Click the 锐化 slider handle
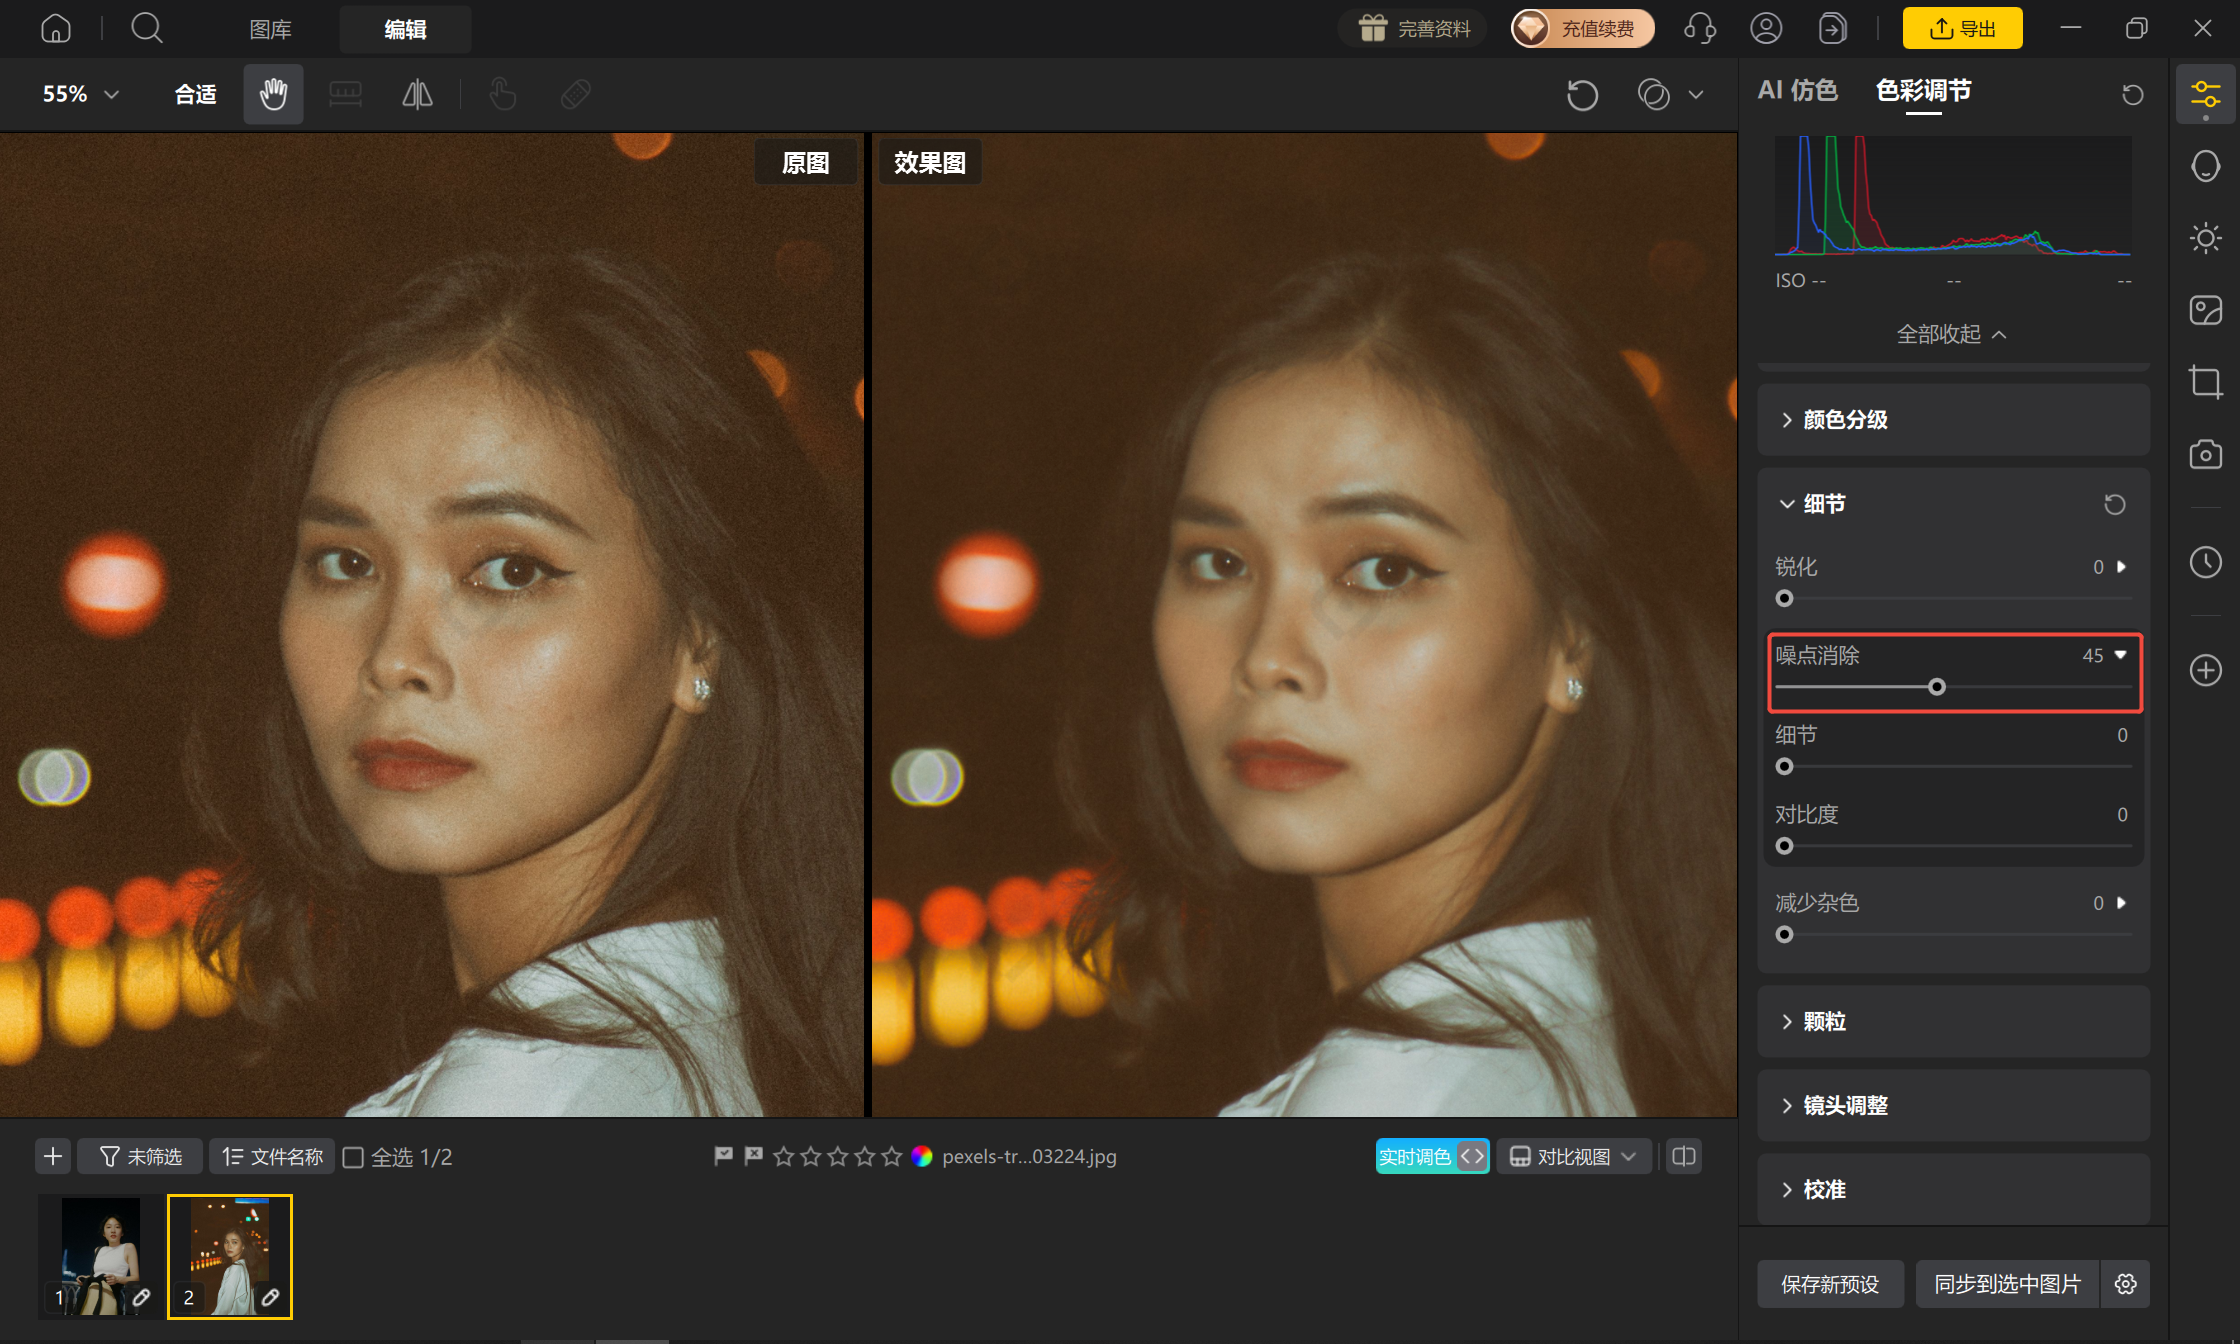2240x1344 pixels. [1784, 599]
